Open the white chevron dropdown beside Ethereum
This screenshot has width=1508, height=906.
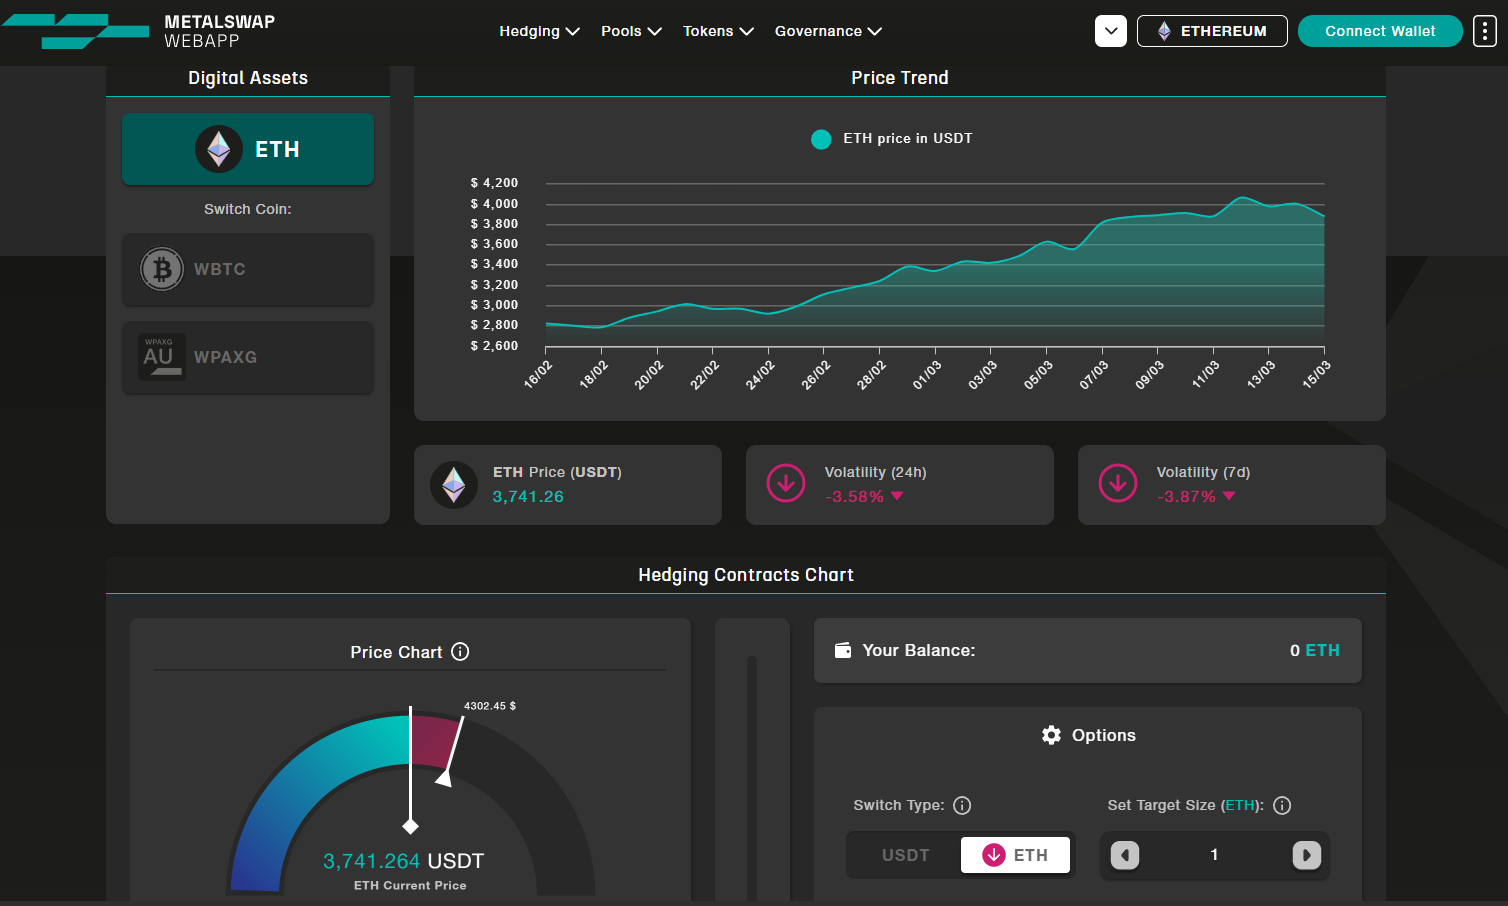pyautogui.click(x=1111, y=31)
